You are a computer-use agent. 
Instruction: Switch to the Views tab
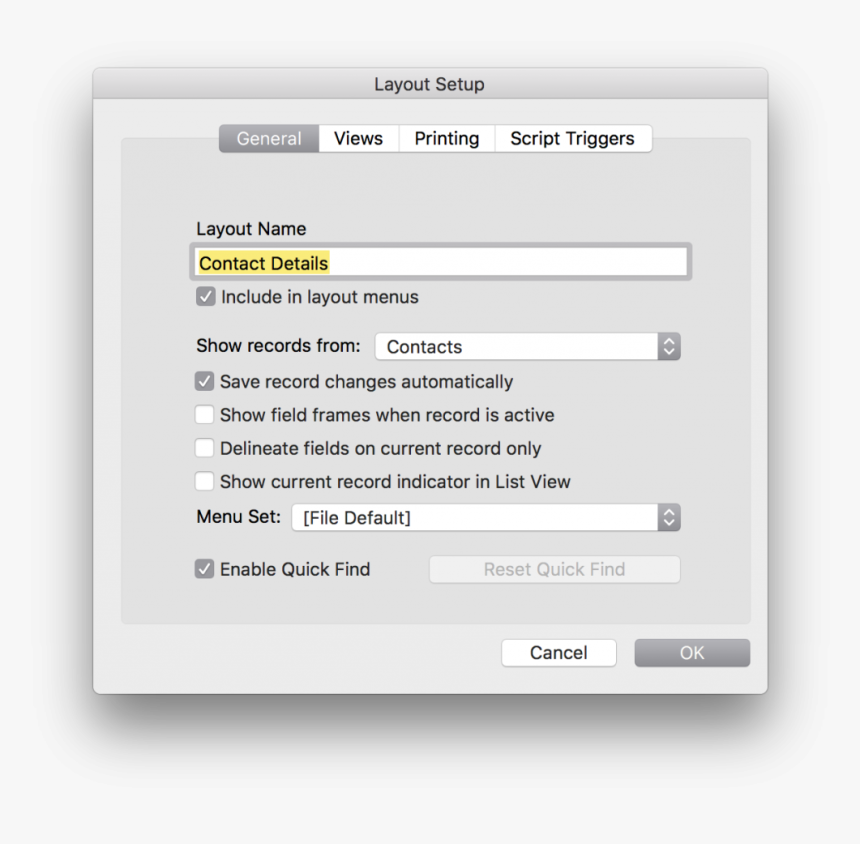pyautogui.click(x=357, y=138)
